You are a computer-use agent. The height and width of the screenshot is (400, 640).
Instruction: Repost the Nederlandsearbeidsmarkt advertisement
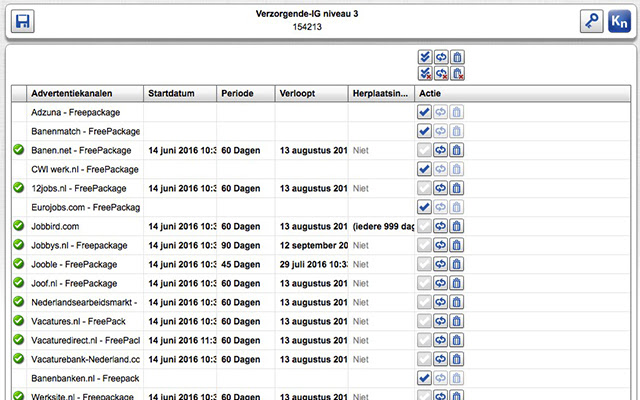(x=440, y=302)
